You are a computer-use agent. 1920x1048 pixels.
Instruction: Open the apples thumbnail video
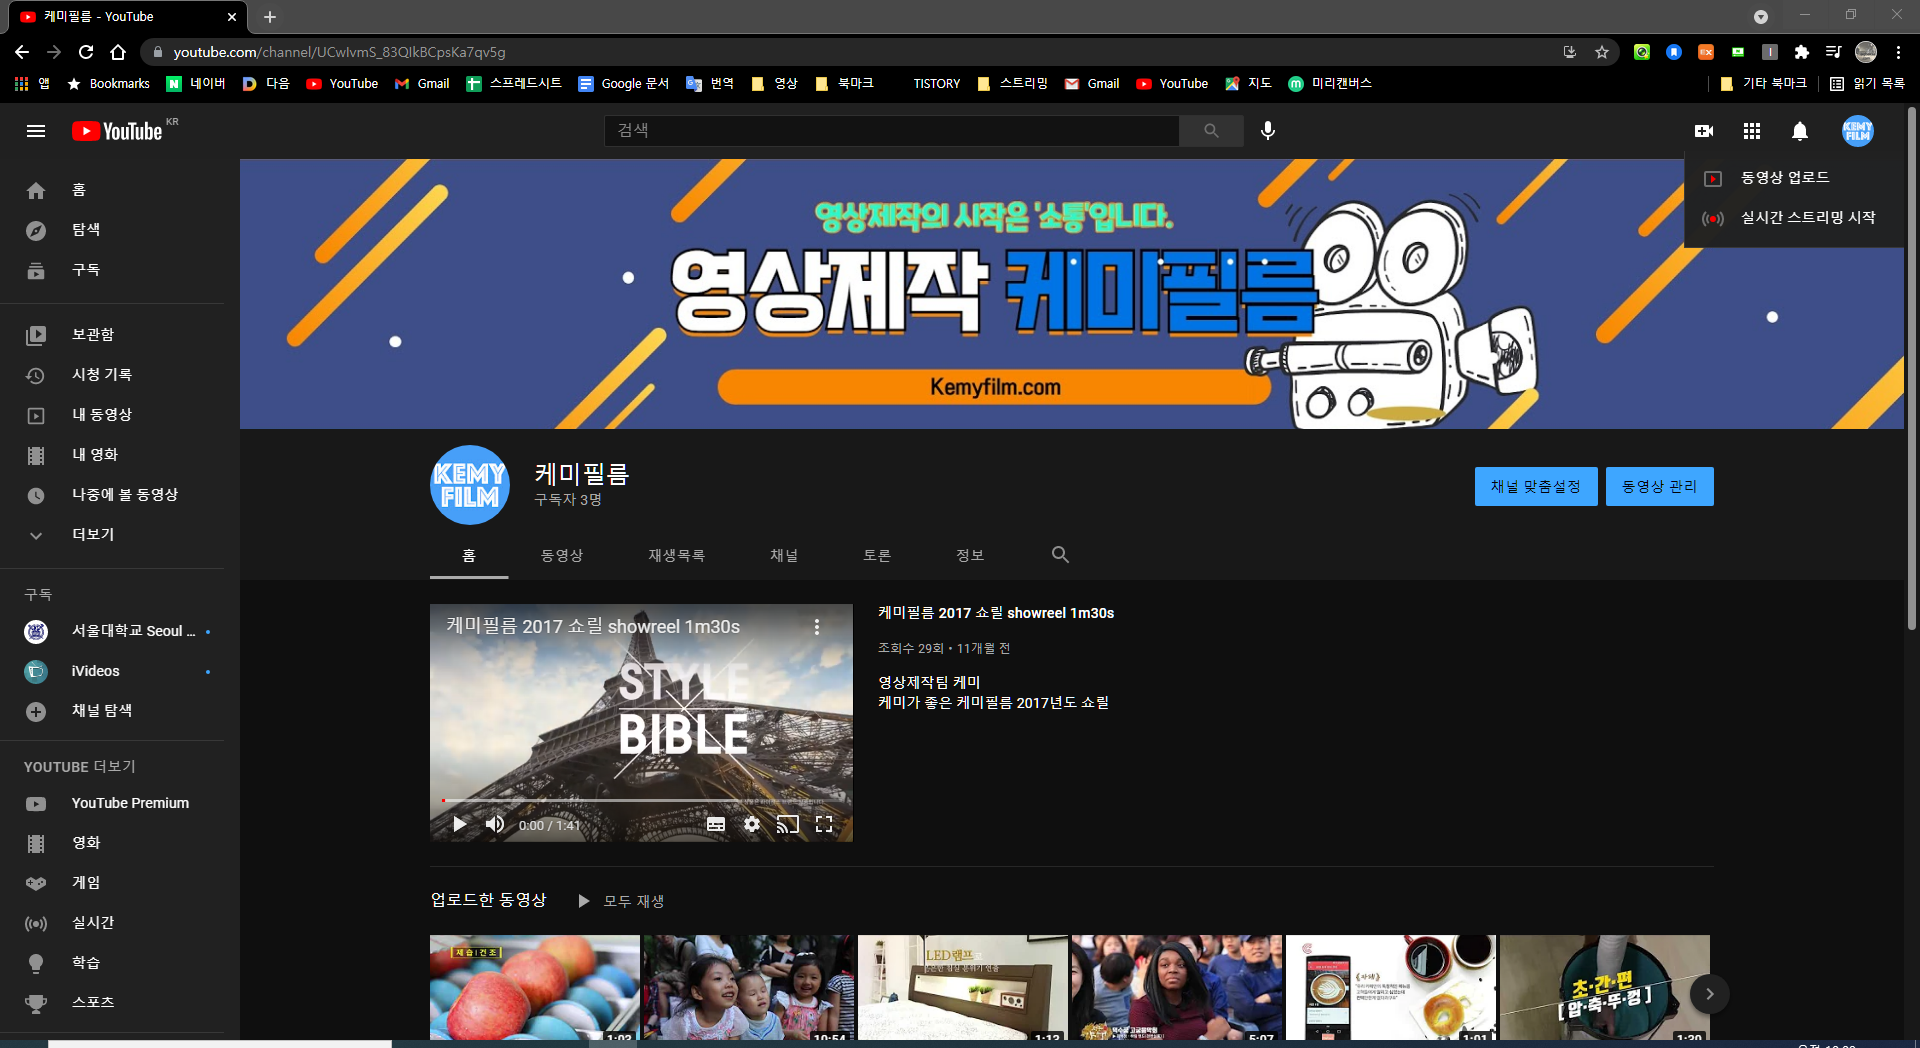click(x=535, y=988)
